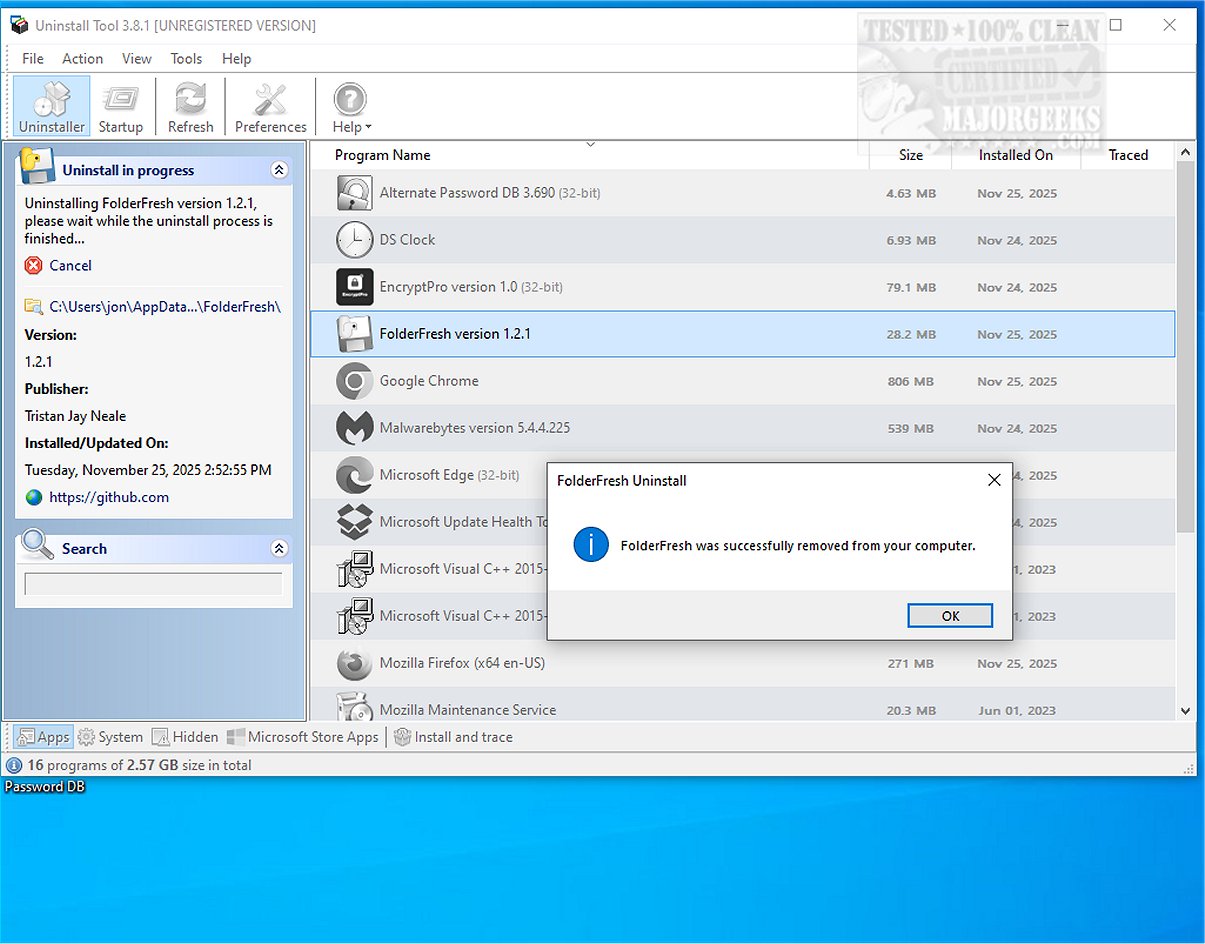Collapse the Search panel

point(279,549)
